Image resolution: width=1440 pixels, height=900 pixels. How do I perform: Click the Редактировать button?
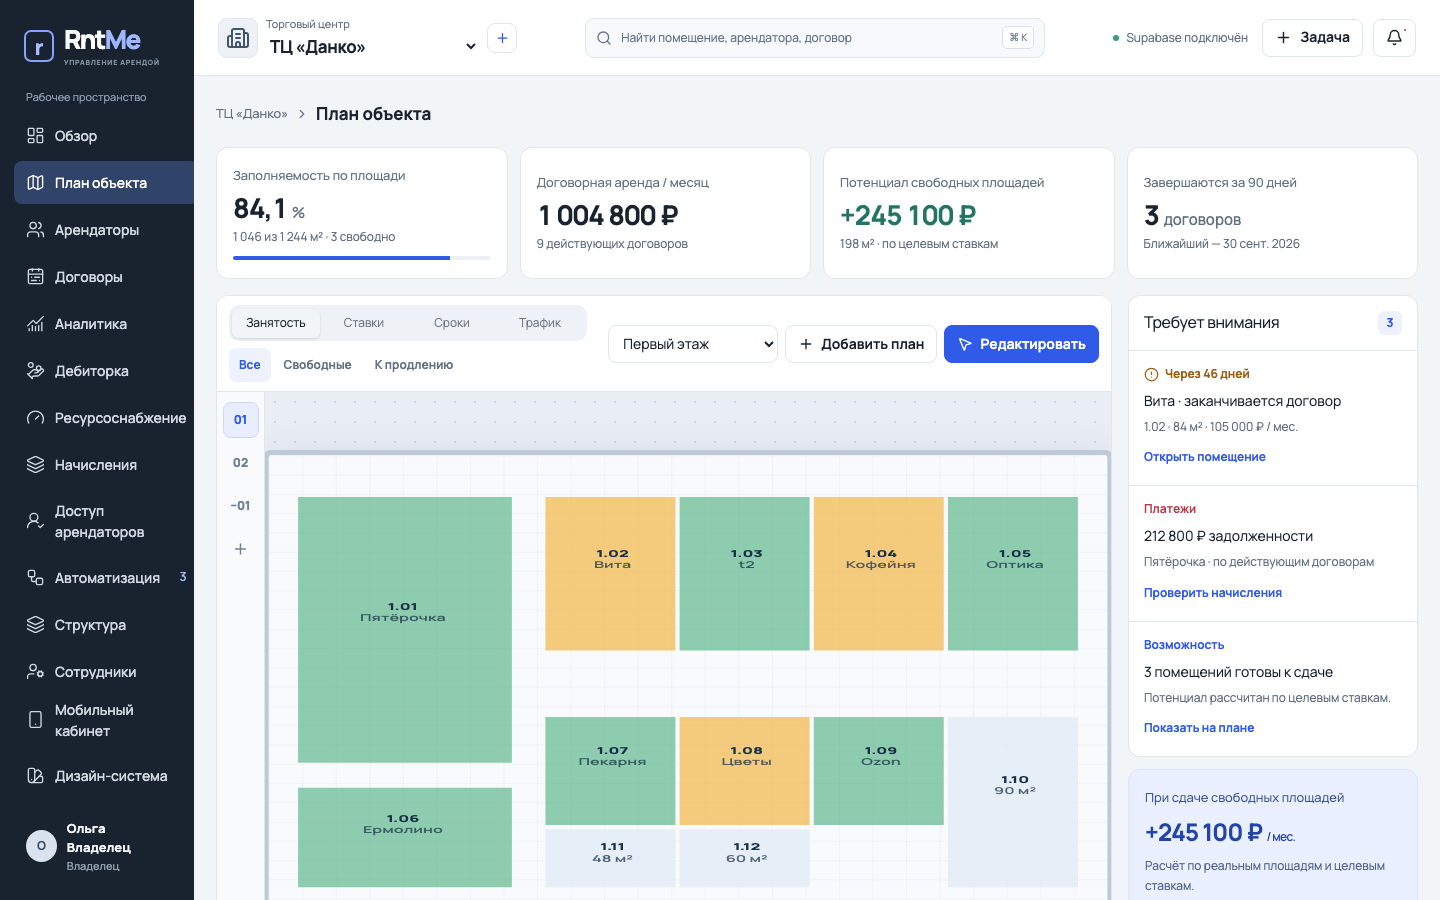(x=1021, y=344)
